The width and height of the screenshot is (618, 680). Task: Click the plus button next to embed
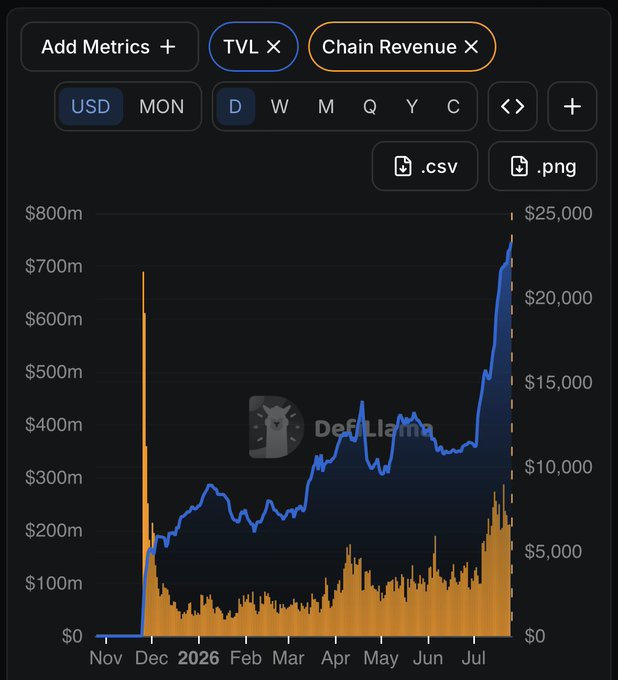tap(572, 106)
